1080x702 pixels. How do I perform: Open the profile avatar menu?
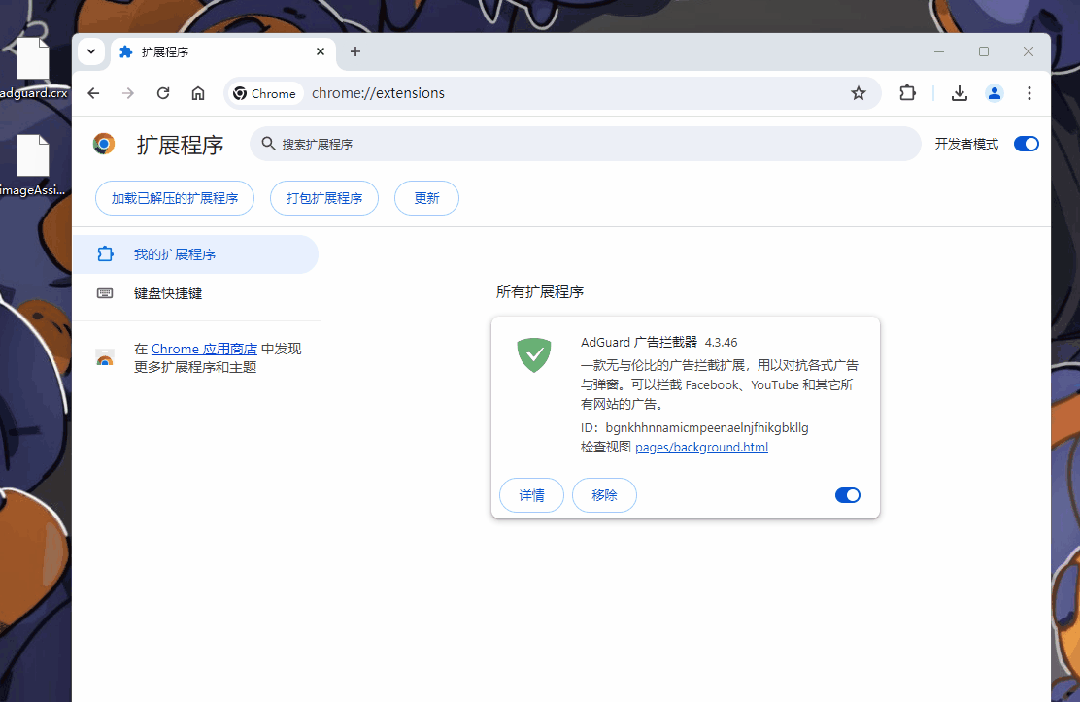click(x=994, y=93)
